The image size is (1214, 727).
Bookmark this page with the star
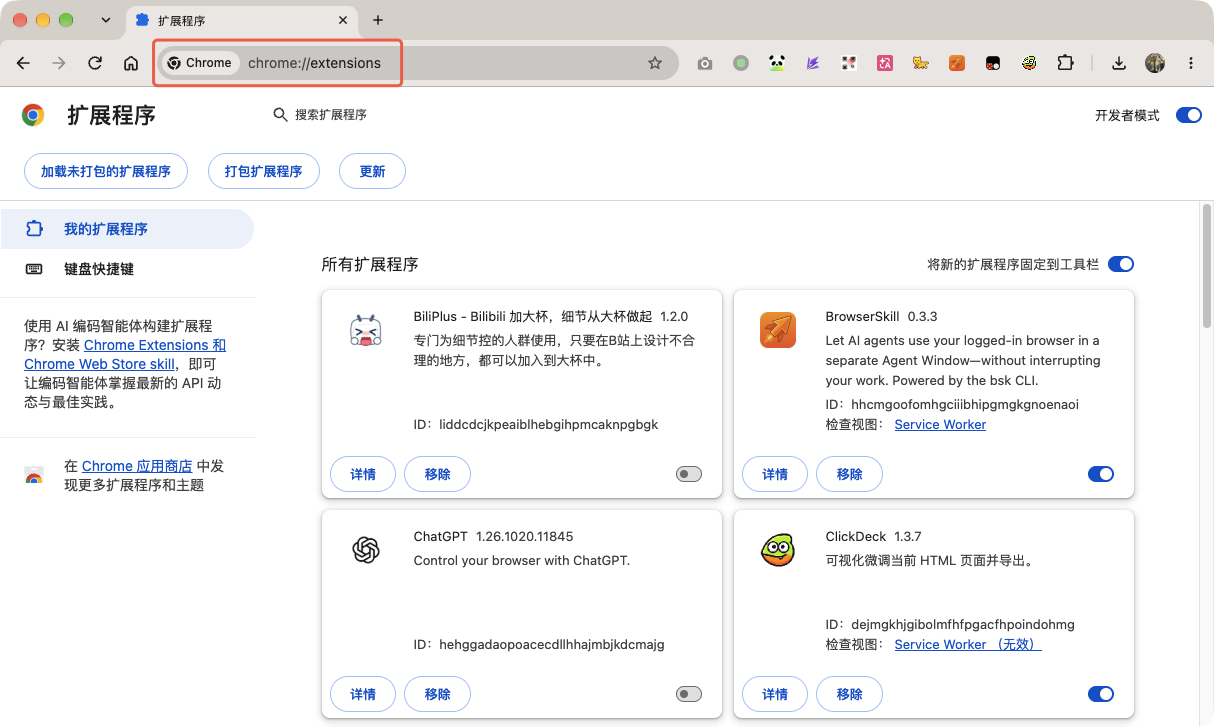[655, 63]
